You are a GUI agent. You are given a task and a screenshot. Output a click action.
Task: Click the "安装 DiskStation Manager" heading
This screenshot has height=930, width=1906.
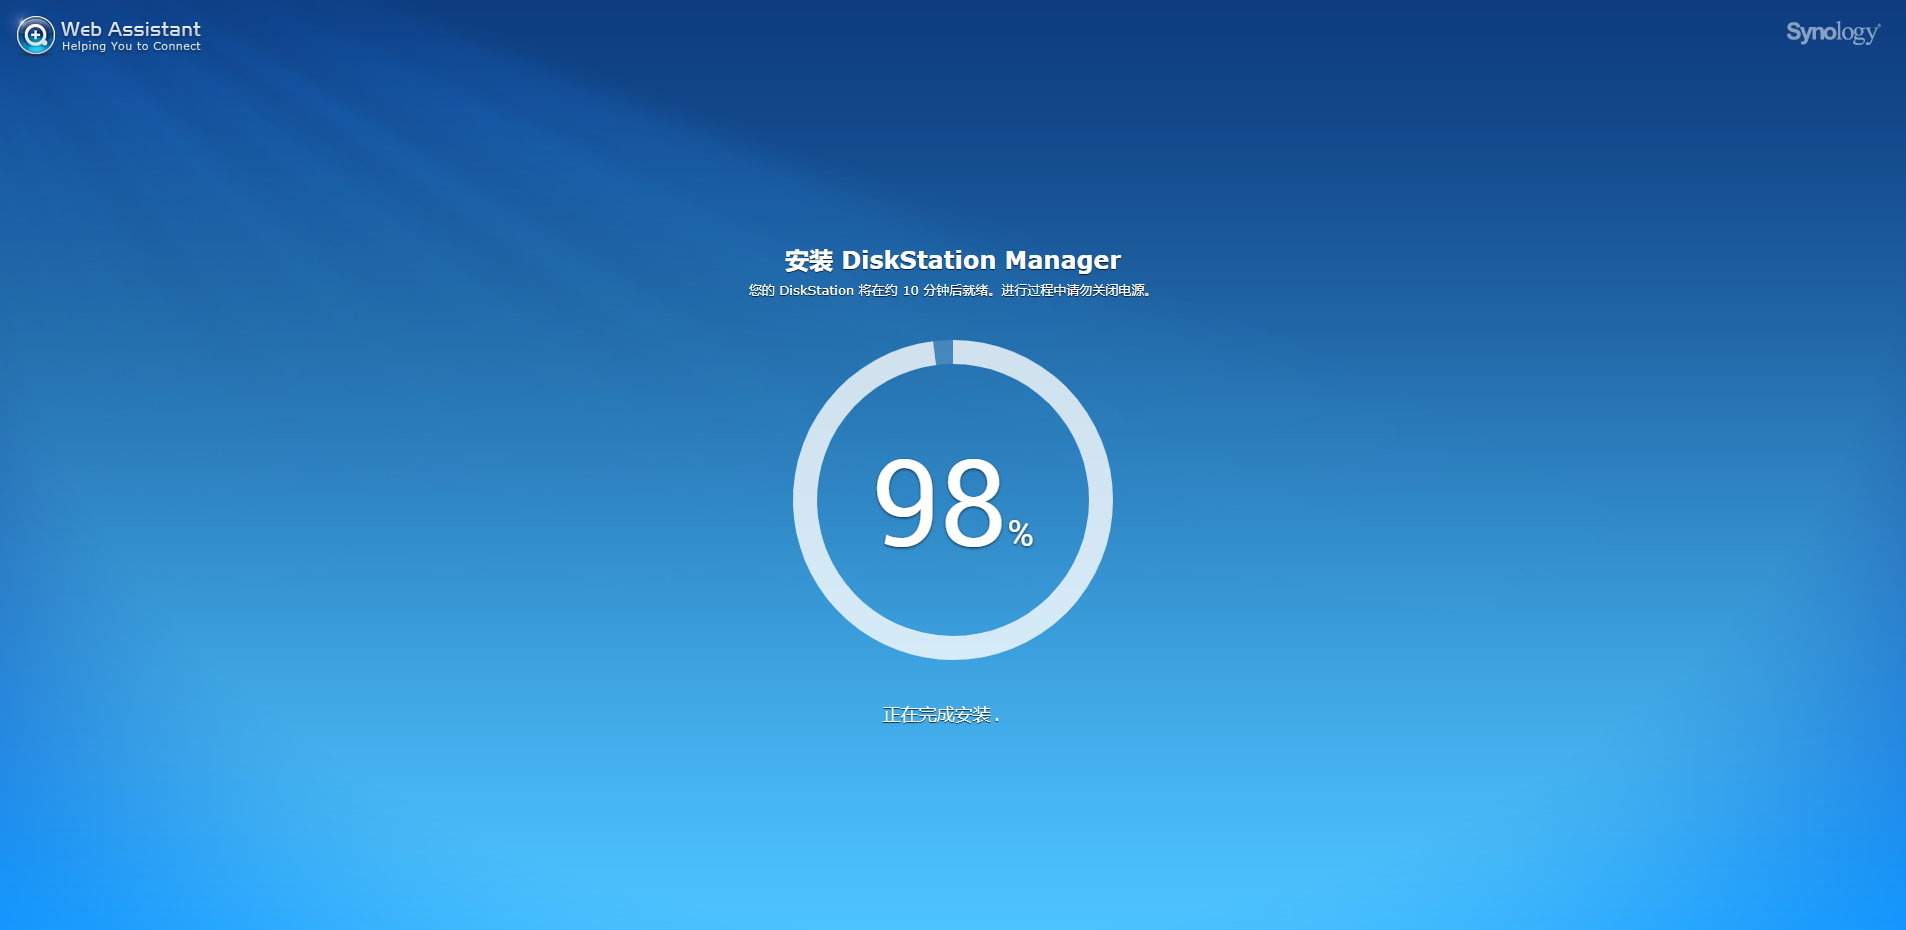(952, 260)
